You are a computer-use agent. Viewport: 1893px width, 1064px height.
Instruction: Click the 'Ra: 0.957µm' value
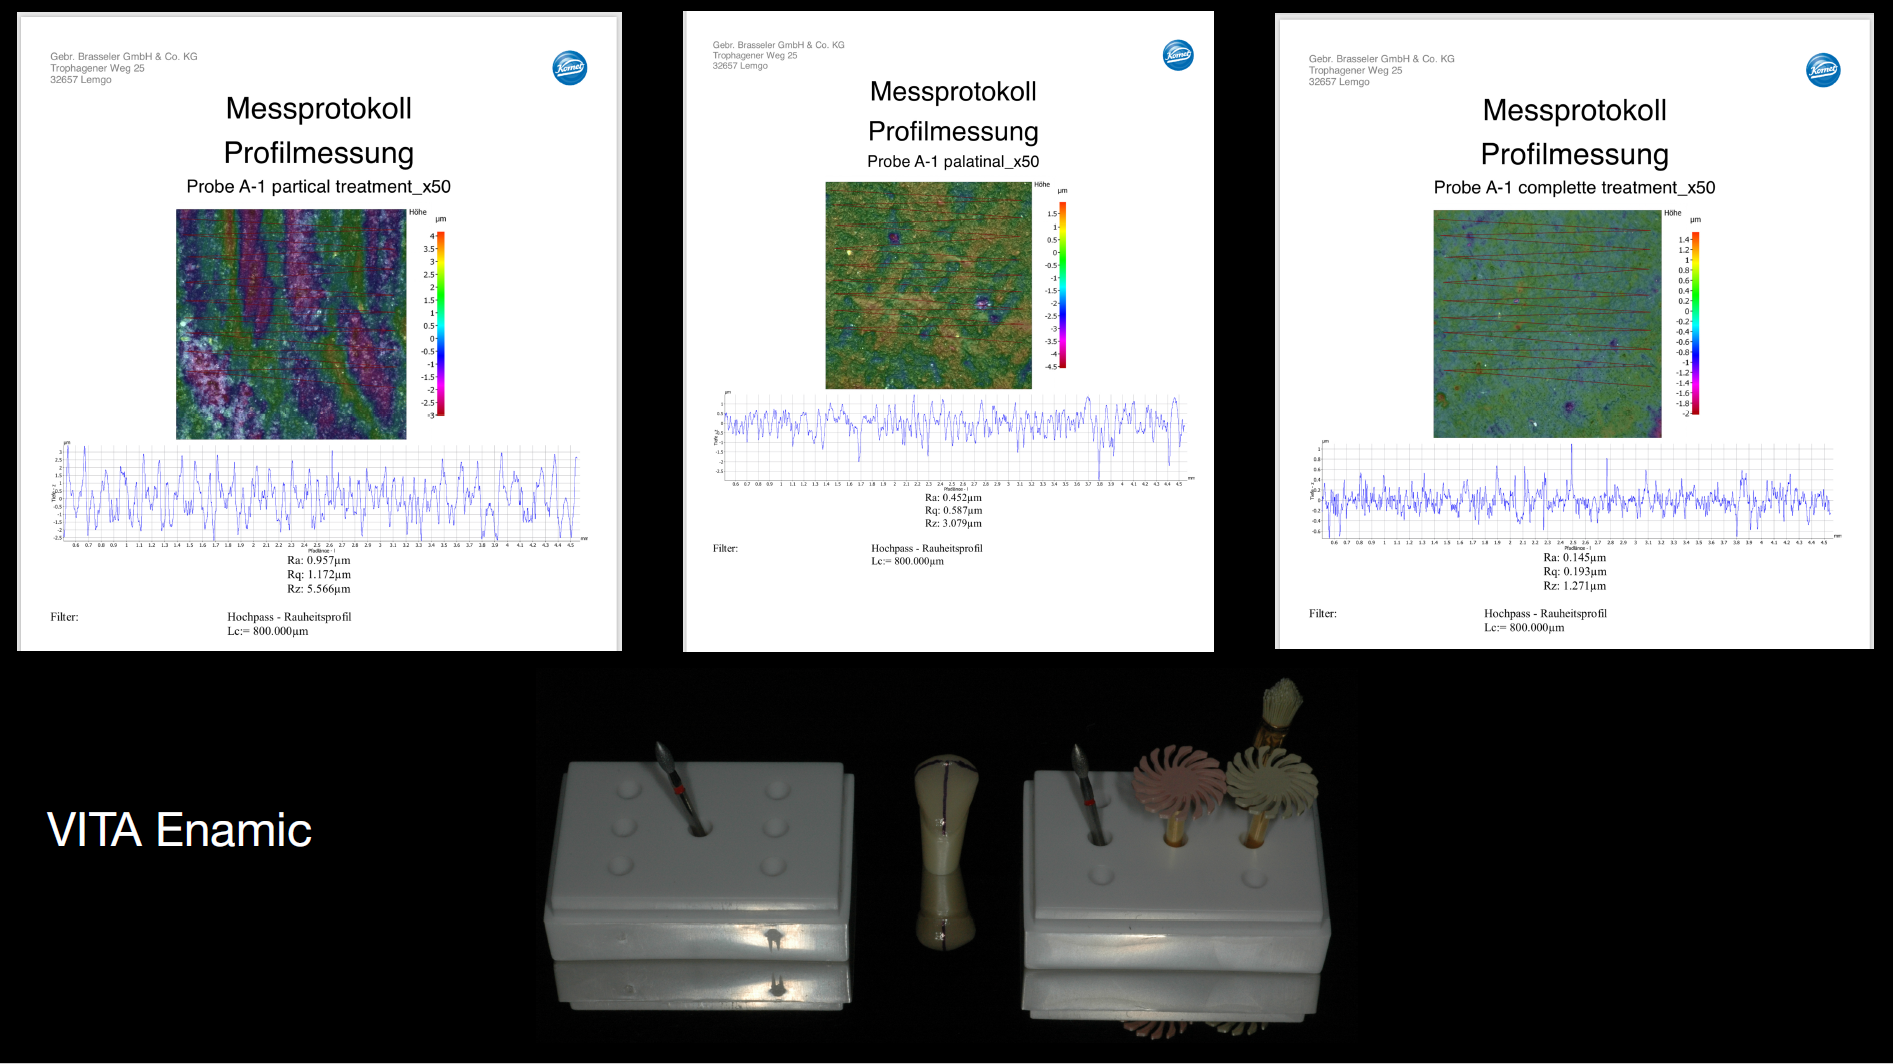(x=319, y=561)
